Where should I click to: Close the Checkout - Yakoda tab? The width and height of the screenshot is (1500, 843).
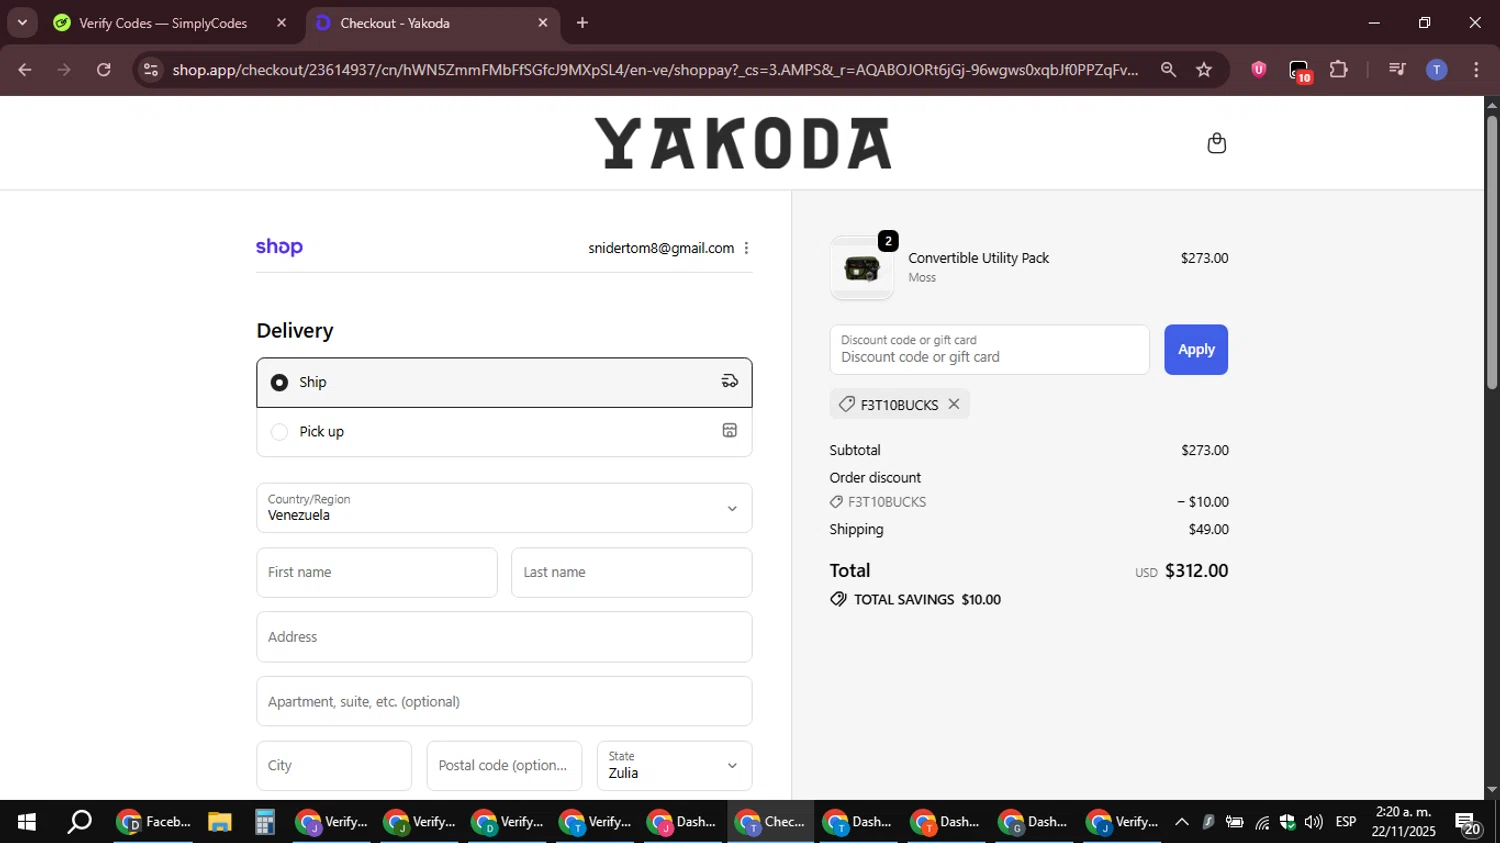tap(543, 22)
